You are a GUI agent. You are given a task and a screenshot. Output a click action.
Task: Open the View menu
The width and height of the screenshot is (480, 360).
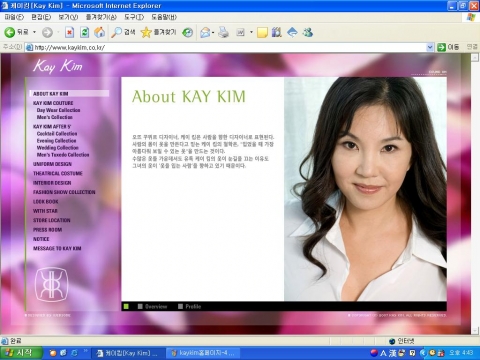click(68, 17)
